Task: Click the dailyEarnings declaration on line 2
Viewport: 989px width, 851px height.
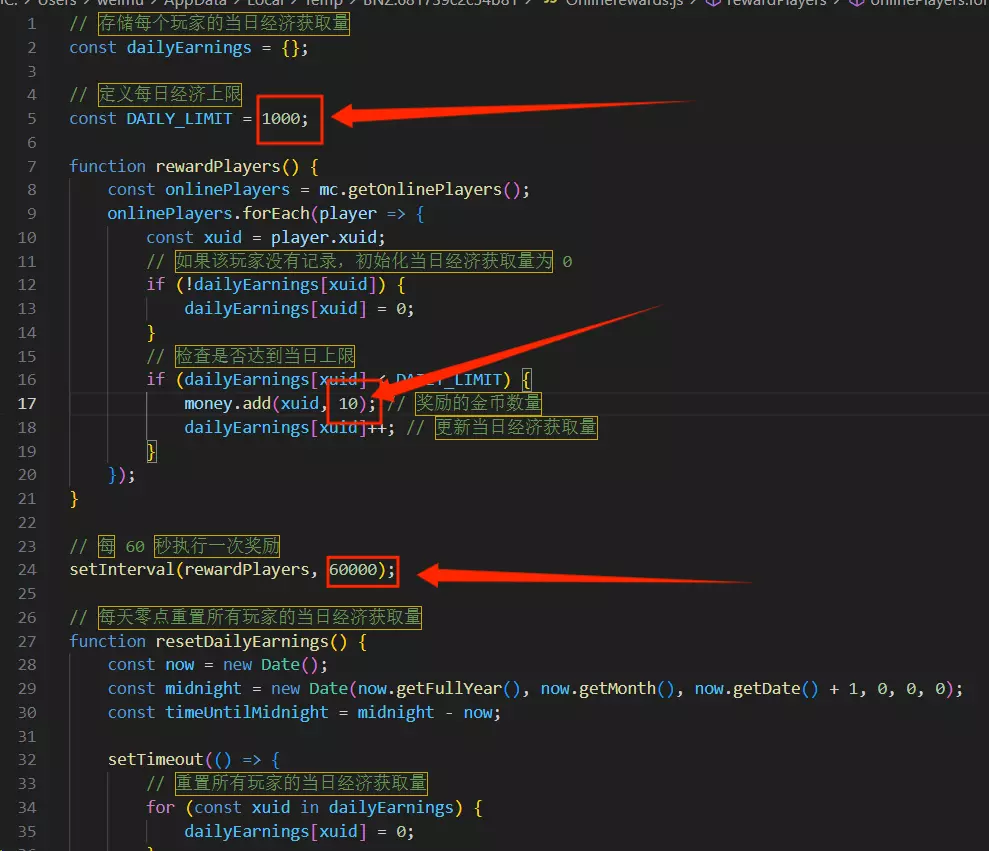Action: click(x=189, y=48)
